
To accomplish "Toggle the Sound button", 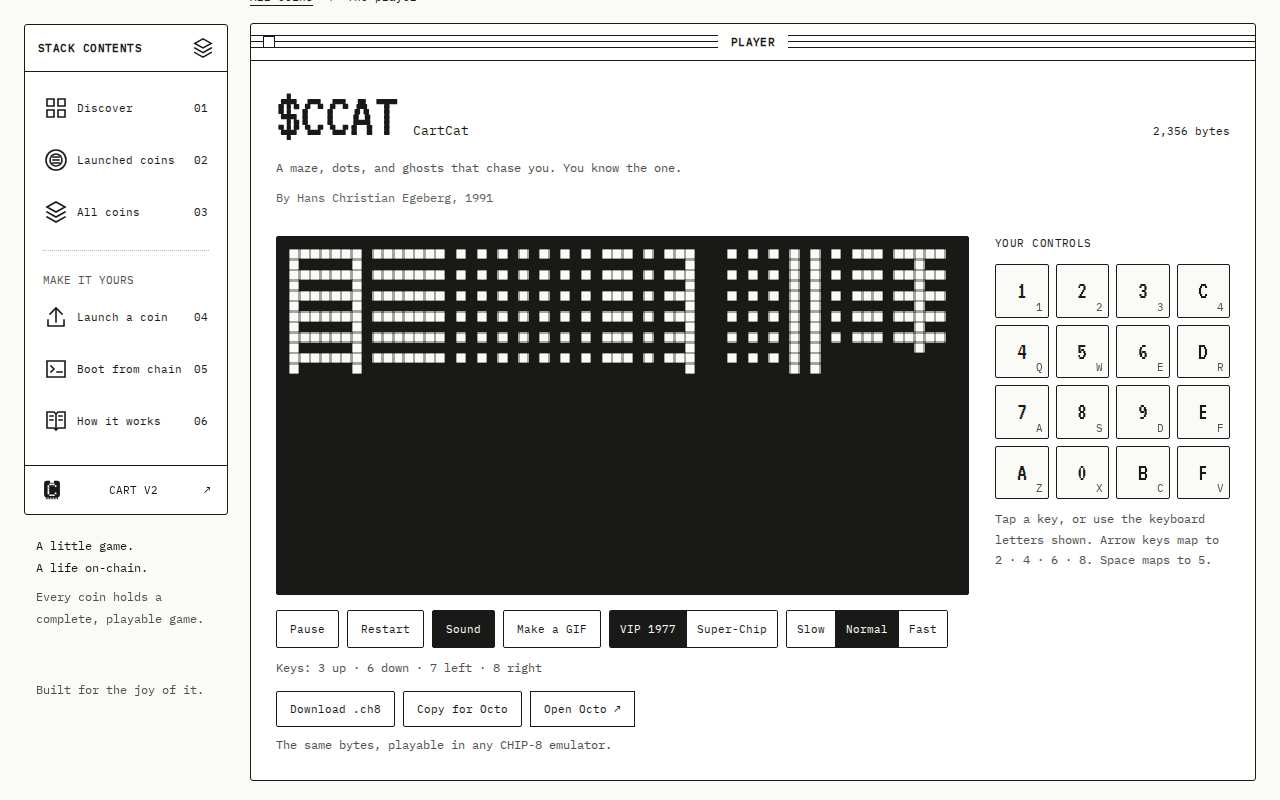I will [x=463, y=629].
